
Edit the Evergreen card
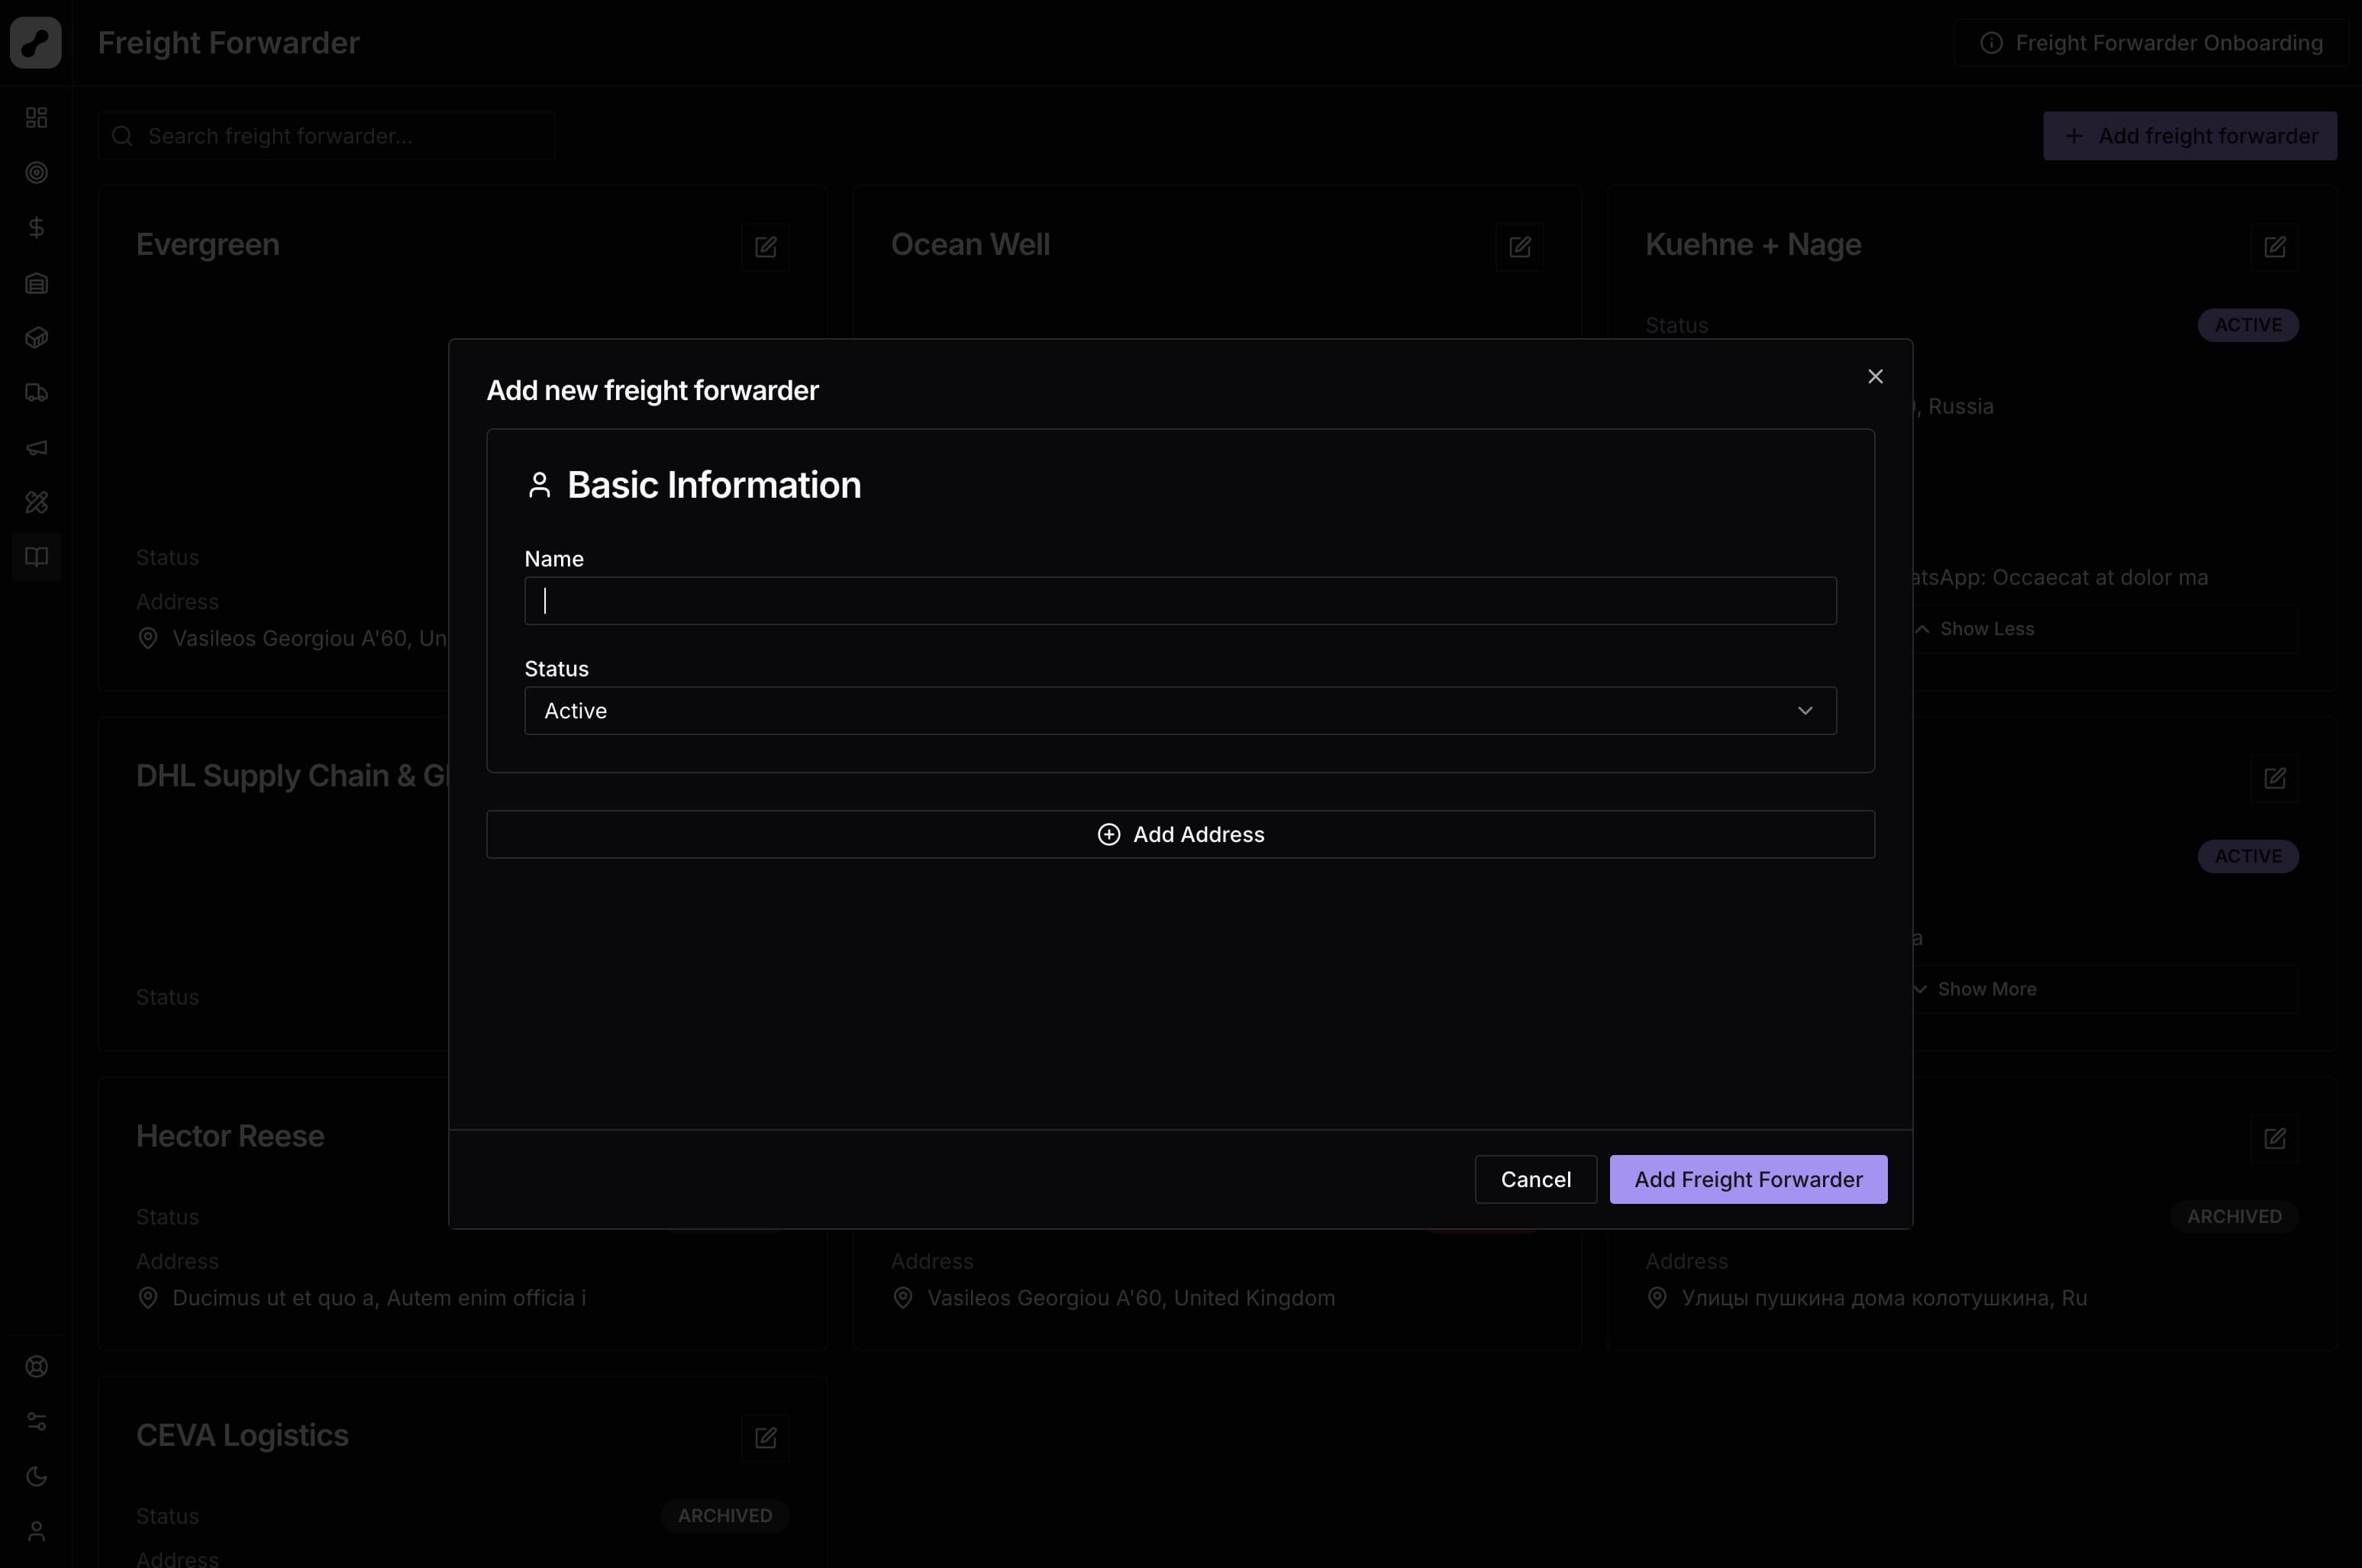pyautogui.click(x=766, y=247)
